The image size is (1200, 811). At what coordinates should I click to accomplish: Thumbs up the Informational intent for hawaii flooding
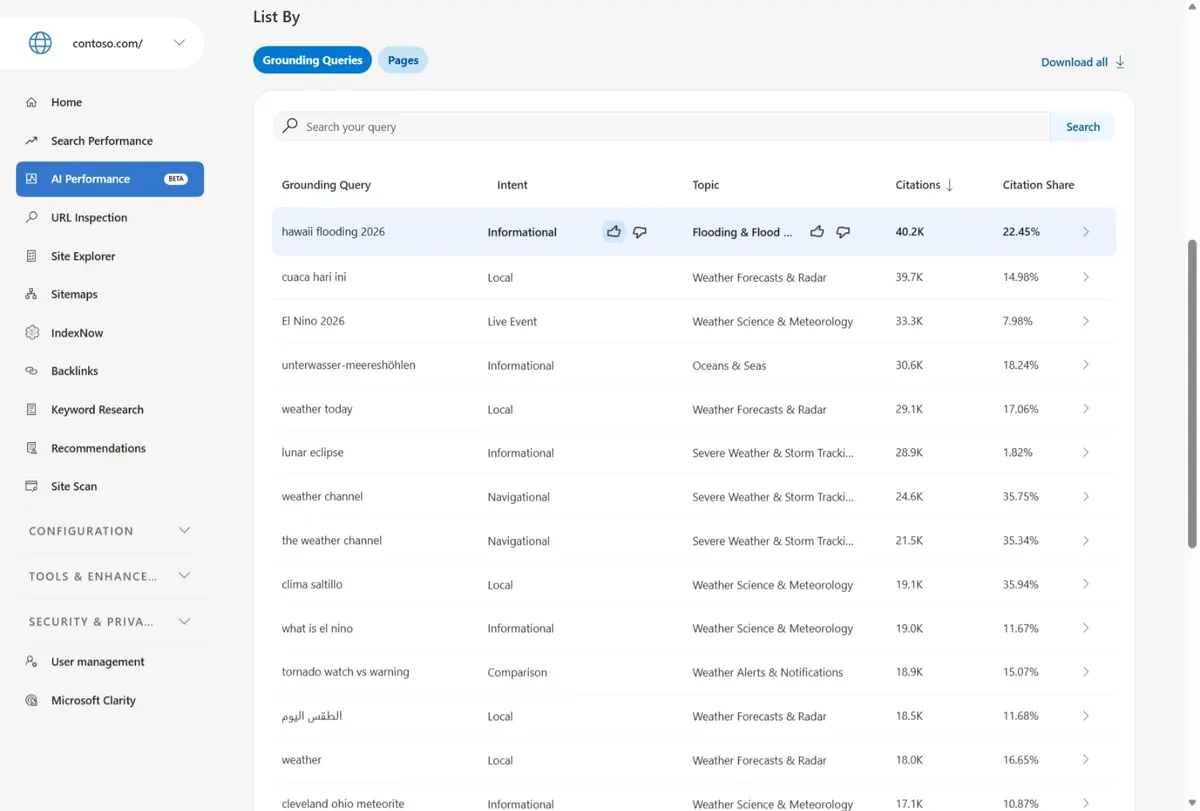point(614,232)
